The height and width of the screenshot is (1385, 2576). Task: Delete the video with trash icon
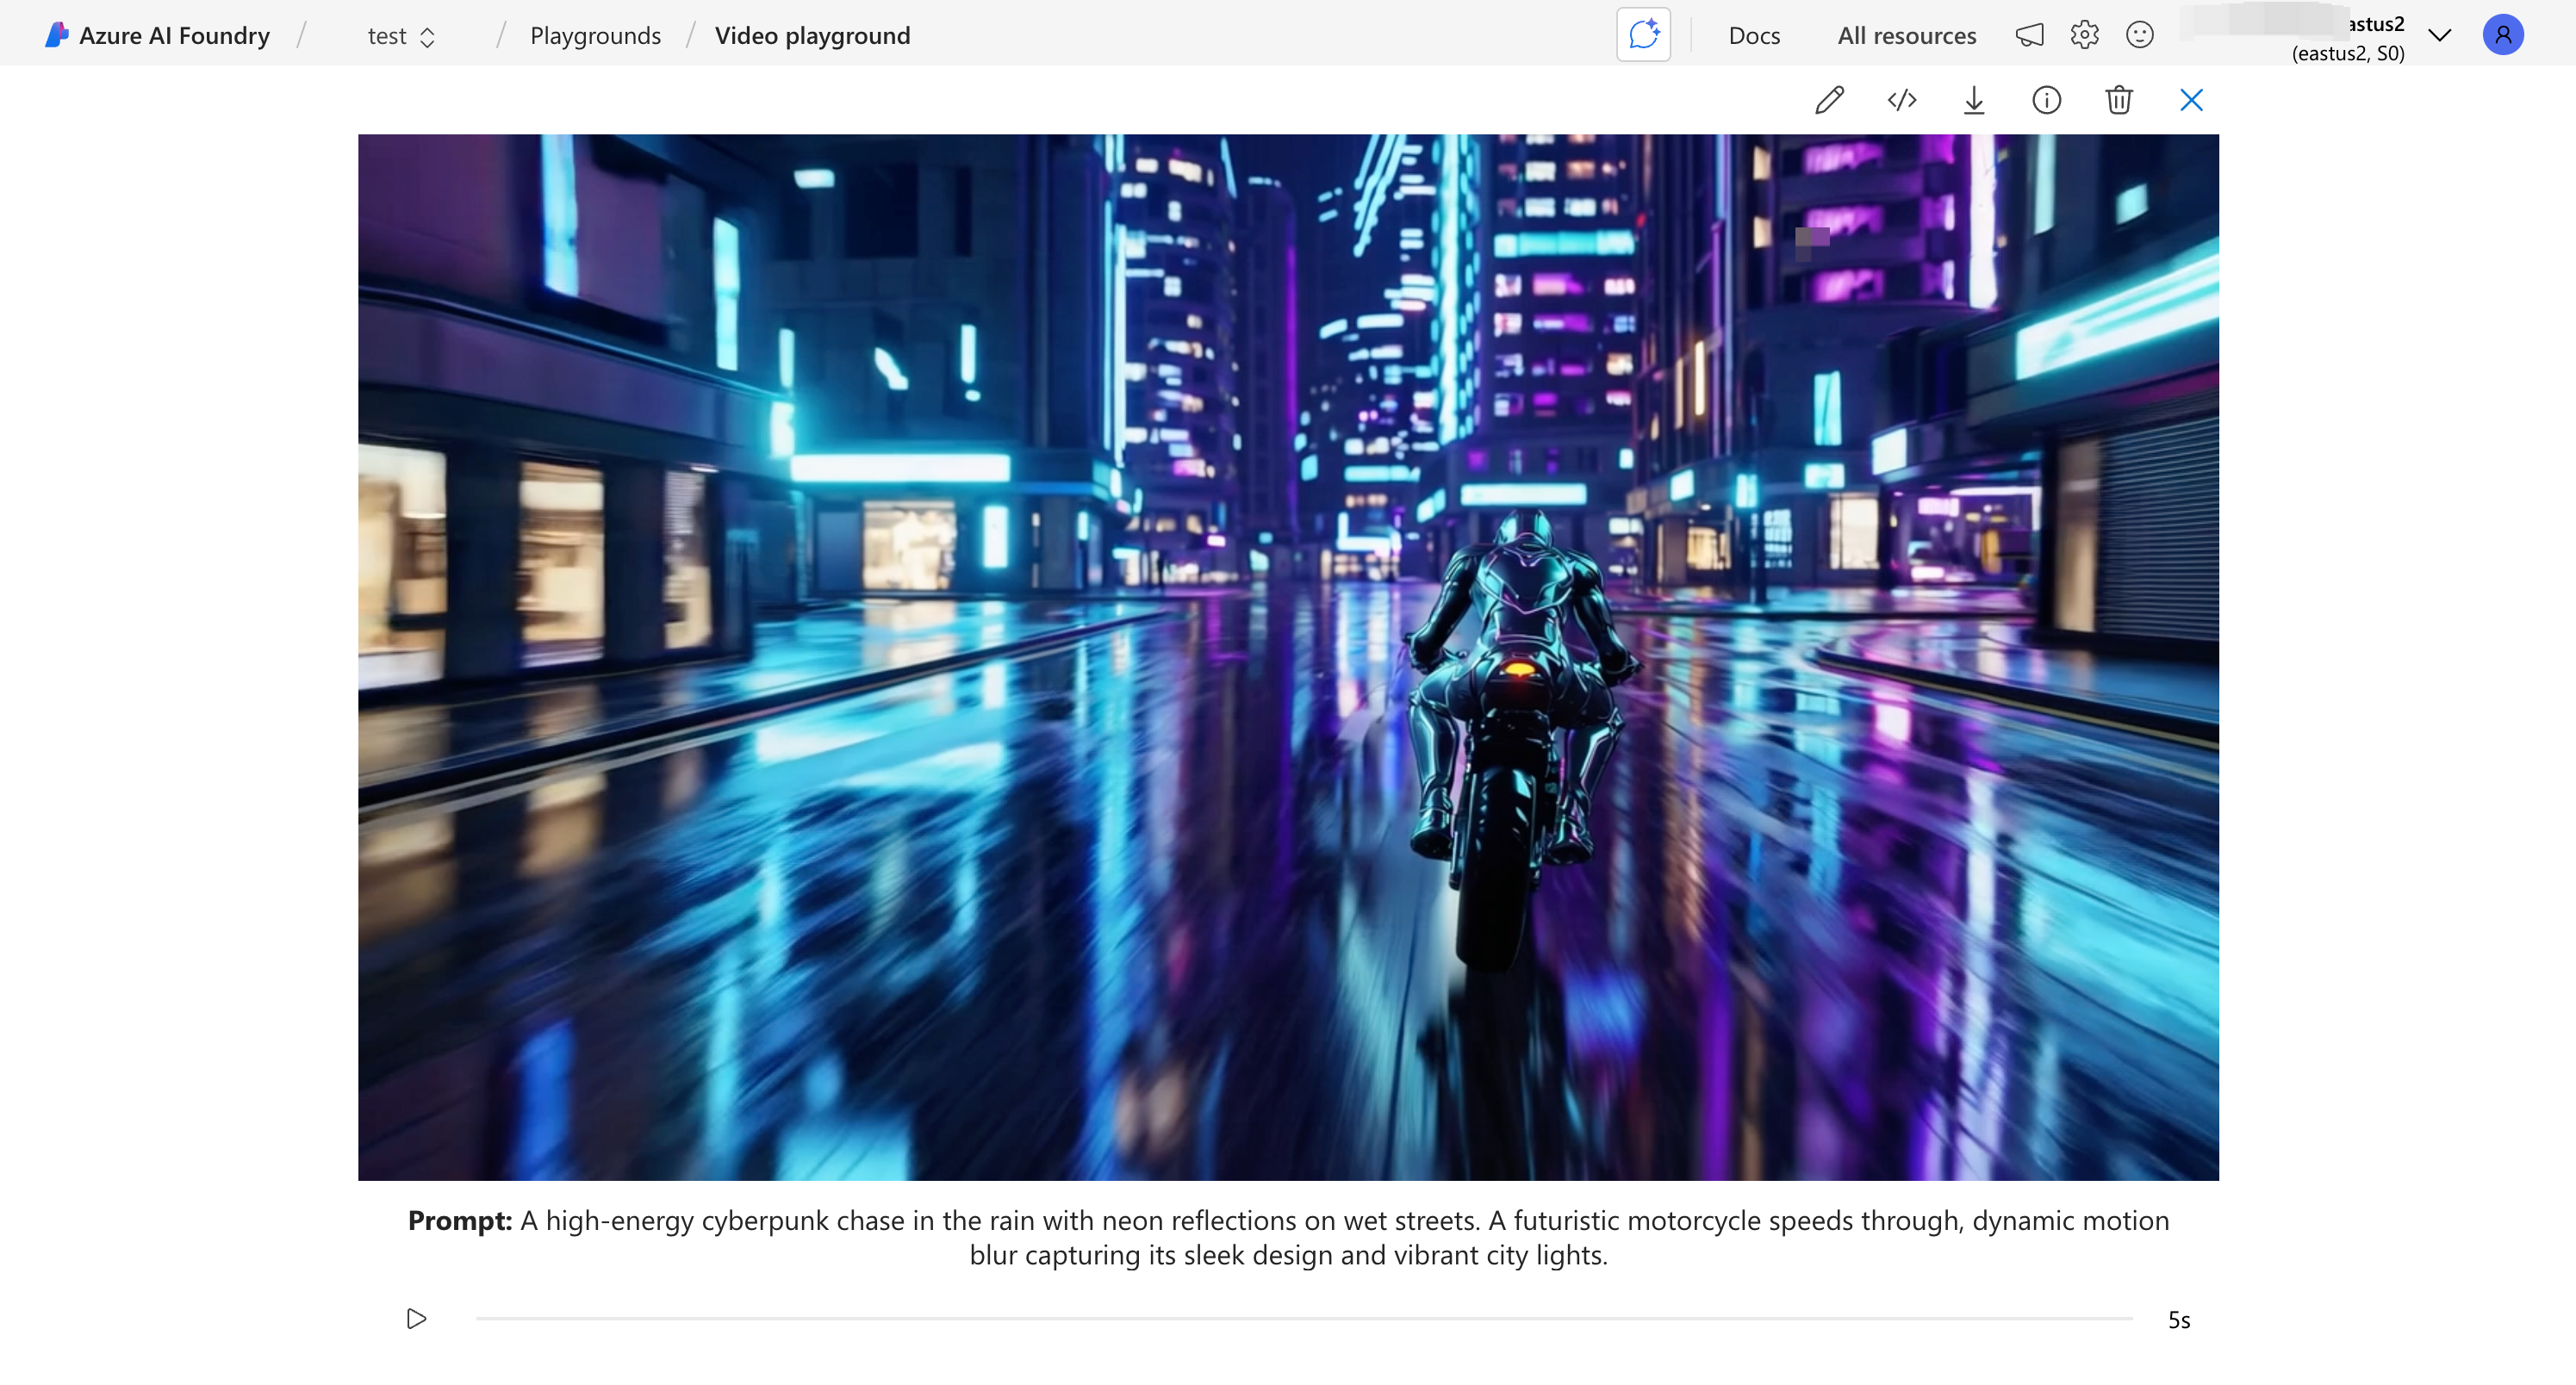(x=2118, y=100)
